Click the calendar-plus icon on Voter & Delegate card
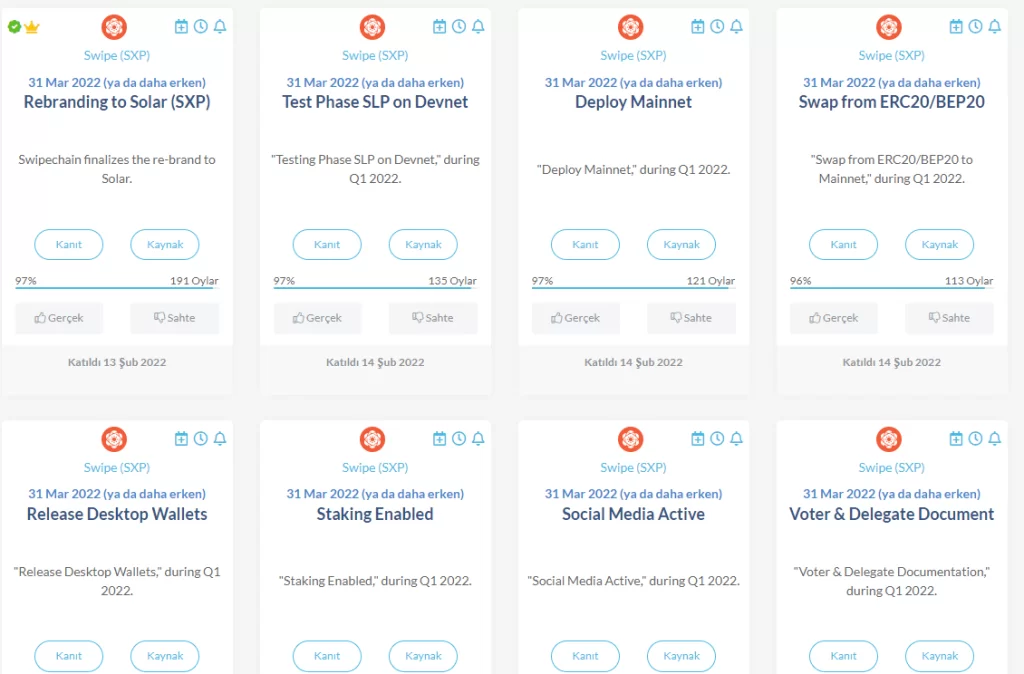Screen dimensions: 1024x674 click(x=956, y=439)
